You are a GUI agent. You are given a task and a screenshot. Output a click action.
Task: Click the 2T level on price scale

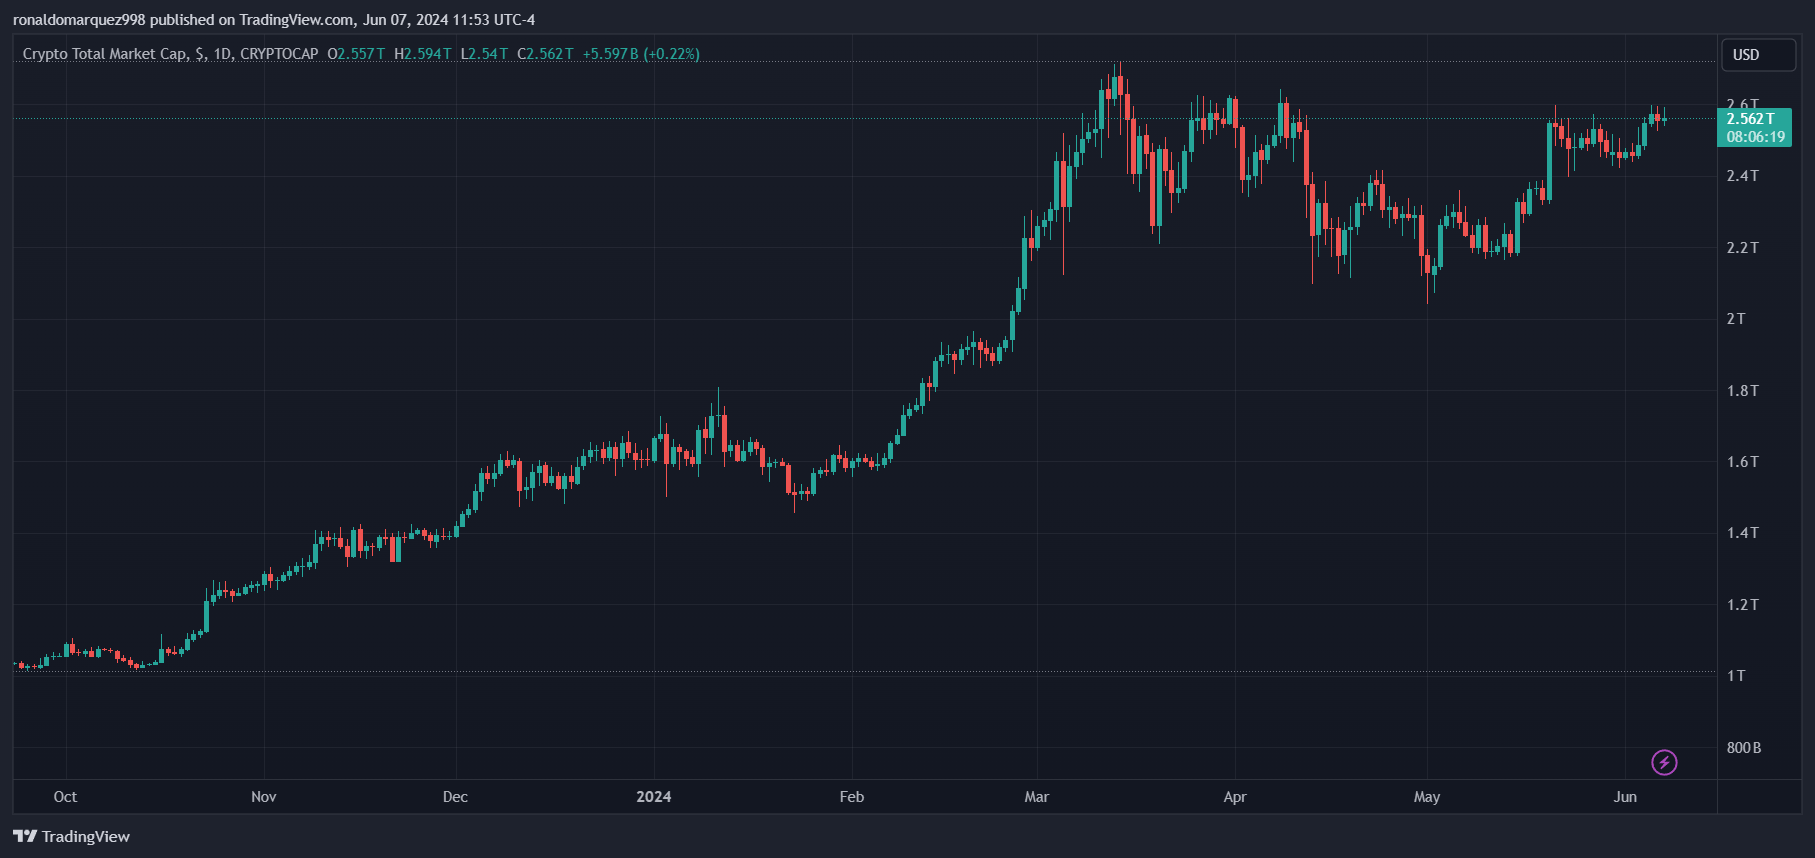1736,319
